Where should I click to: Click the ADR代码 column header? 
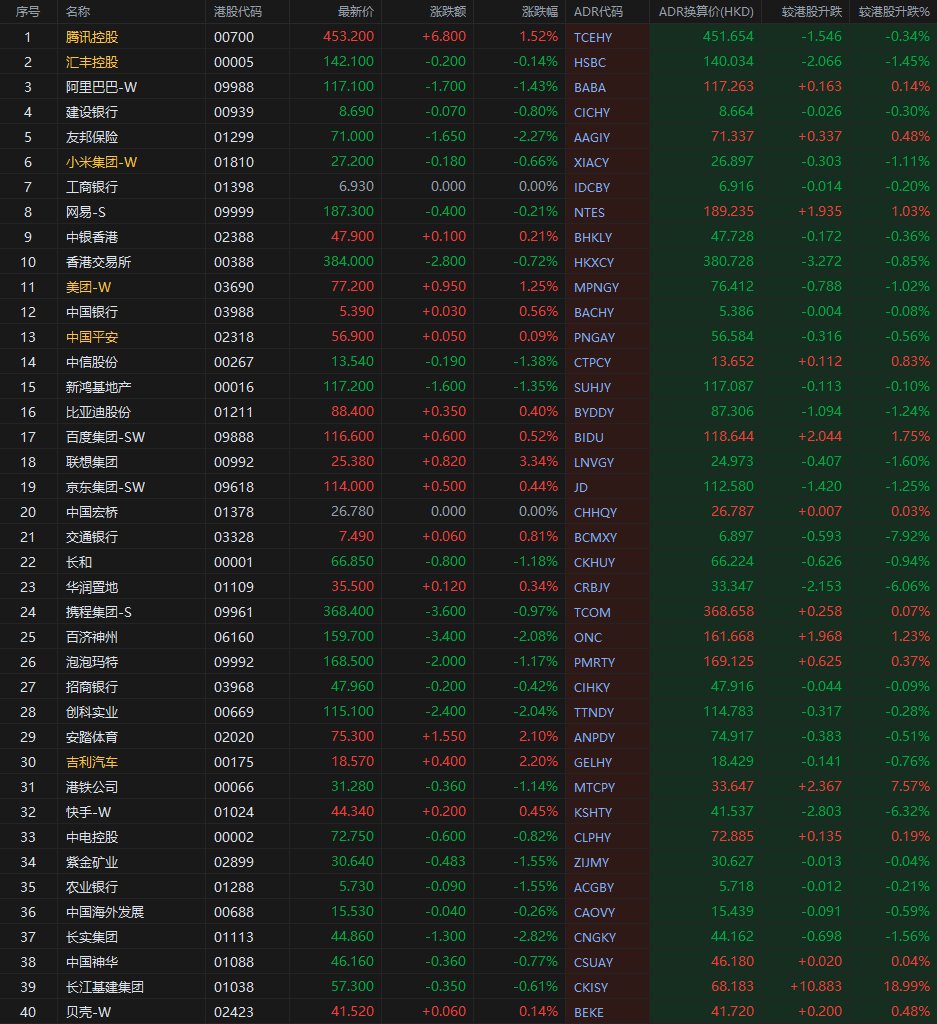(598, 12)
